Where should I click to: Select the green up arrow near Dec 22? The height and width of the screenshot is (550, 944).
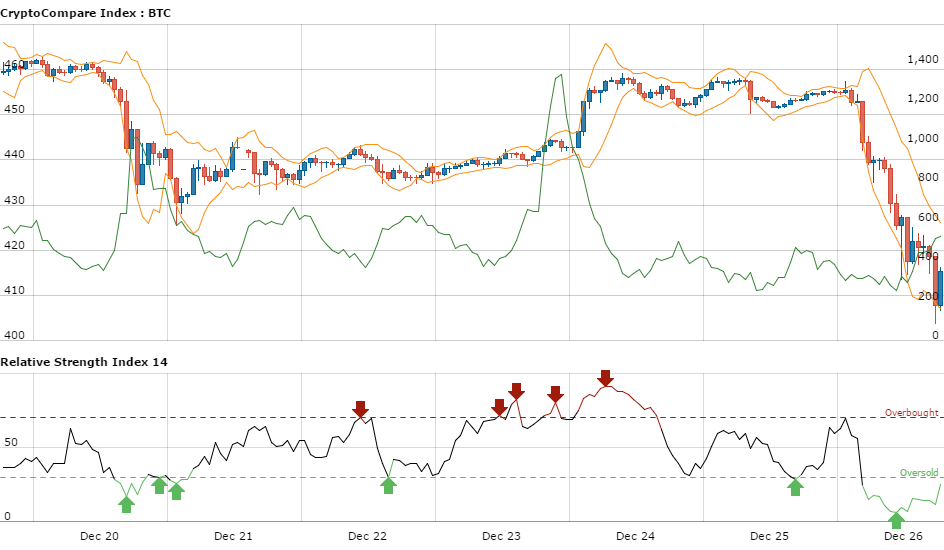pyautogui.click(x=388, y=485)
